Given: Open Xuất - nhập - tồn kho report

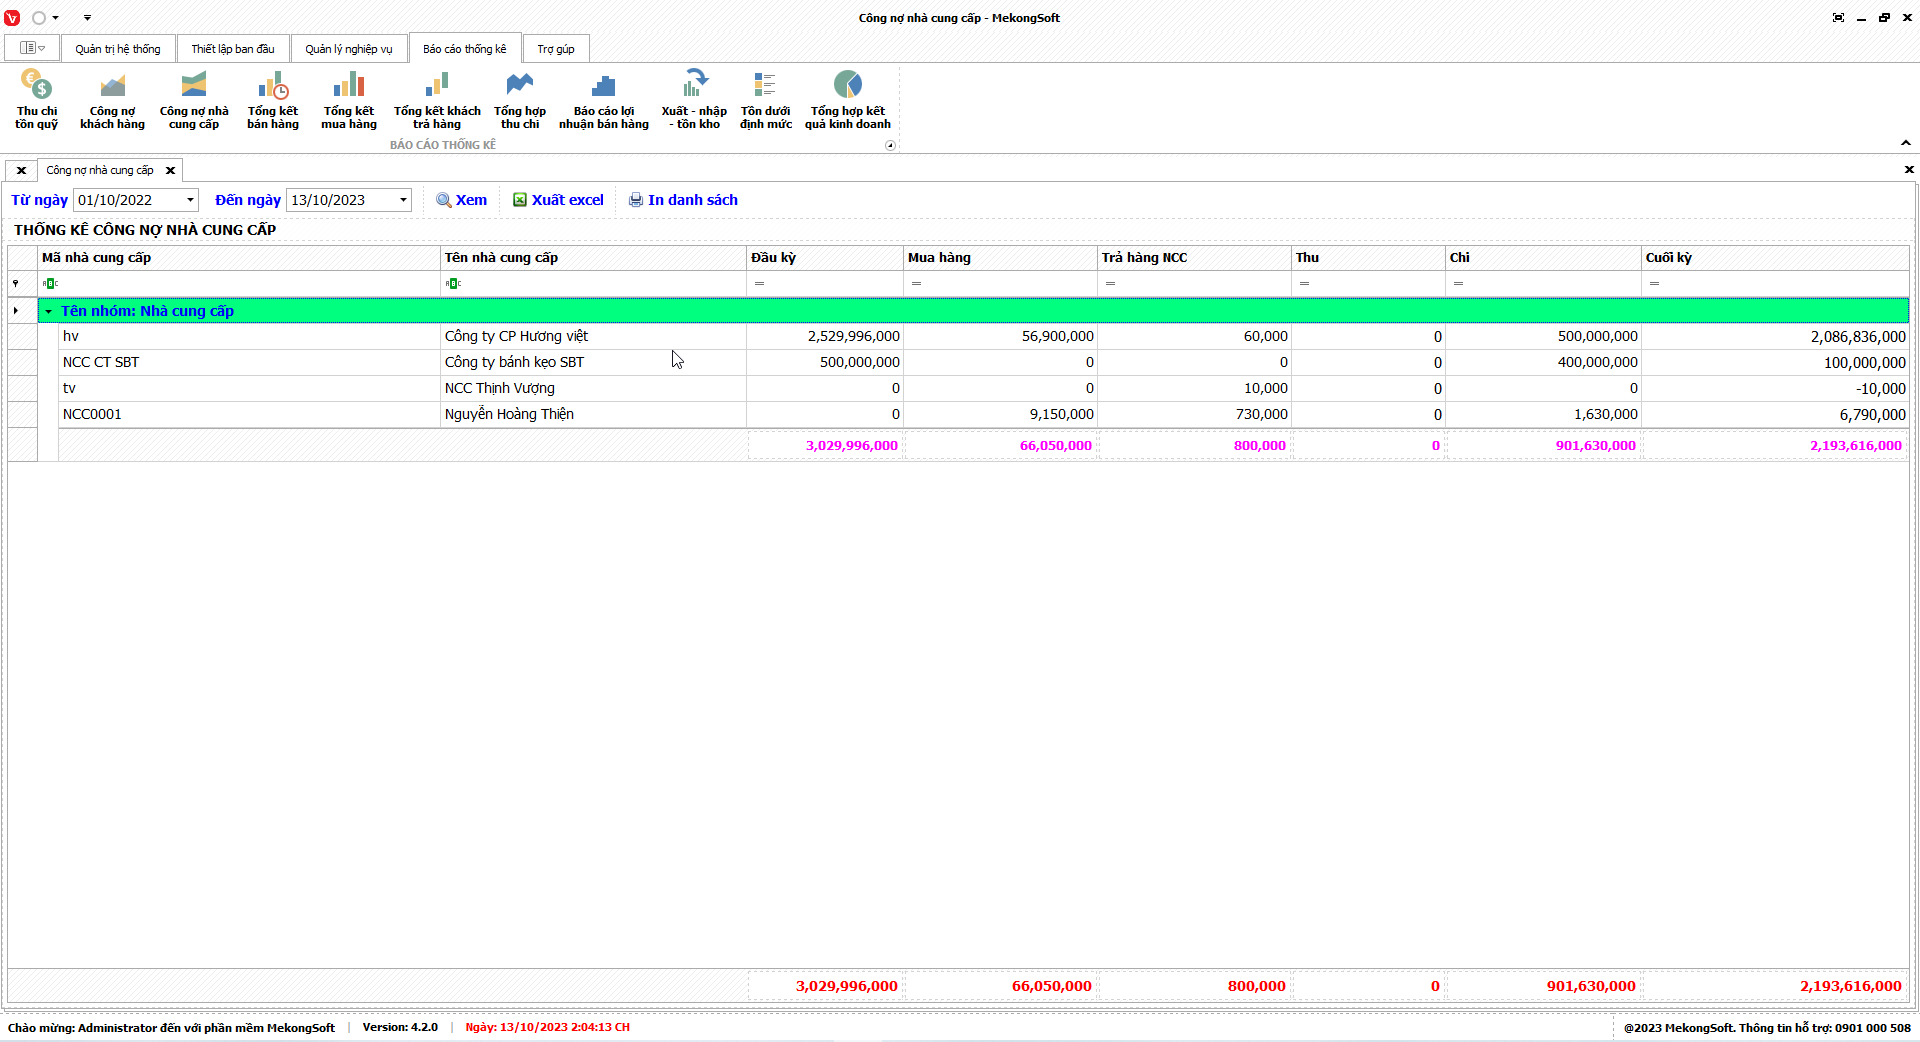Looking at the screenshot, I should (694, 98).
